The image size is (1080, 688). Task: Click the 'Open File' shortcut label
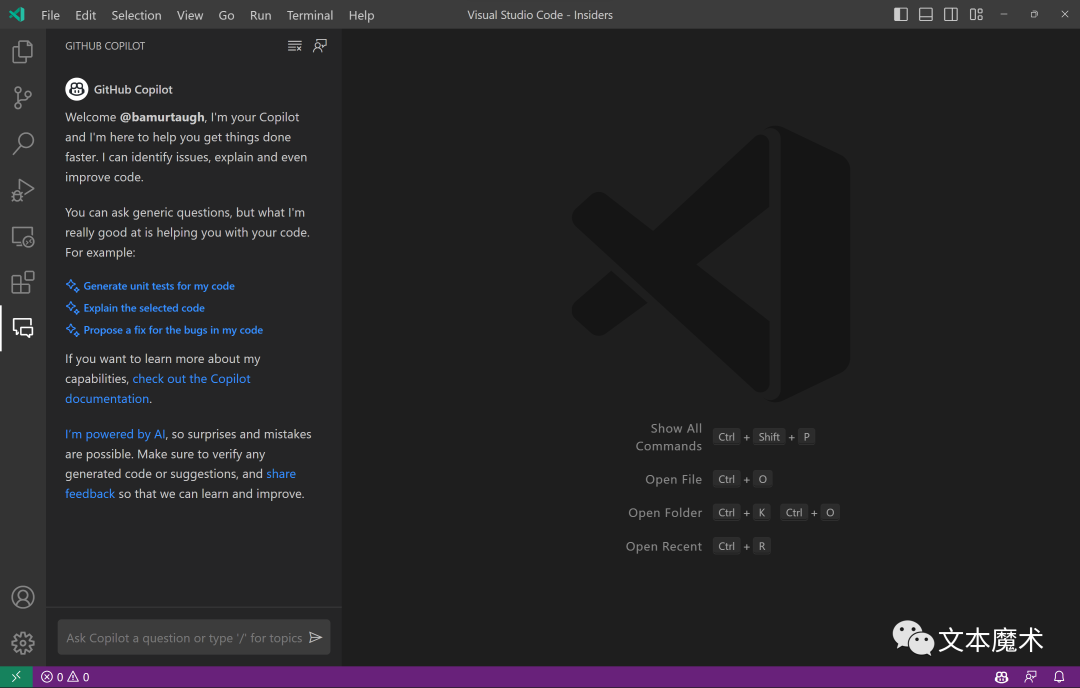click(674, 479)
